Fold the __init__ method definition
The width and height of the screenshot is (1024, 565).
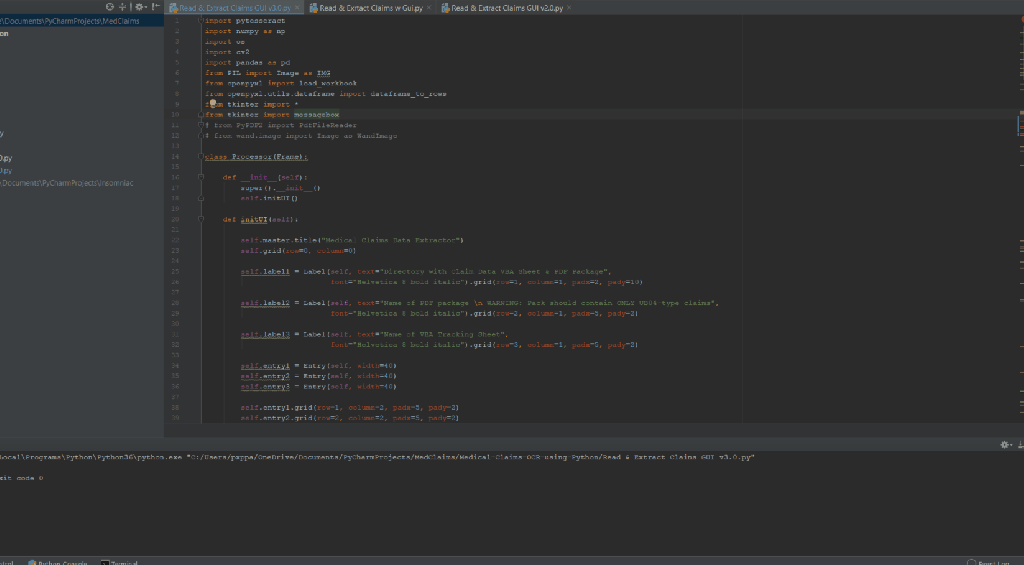click(x=201, y=177)
